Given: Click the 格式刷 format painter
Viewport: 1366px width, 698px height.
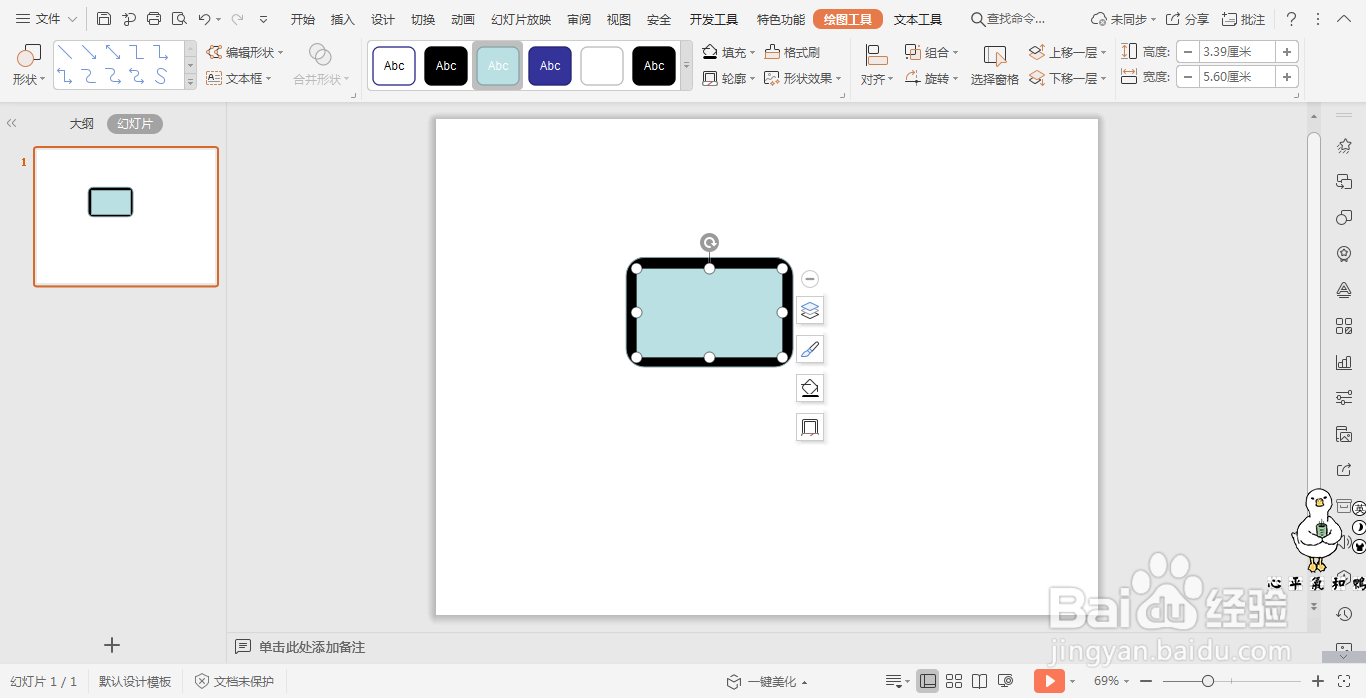Looking at the screenshot, I should (792, 52).
